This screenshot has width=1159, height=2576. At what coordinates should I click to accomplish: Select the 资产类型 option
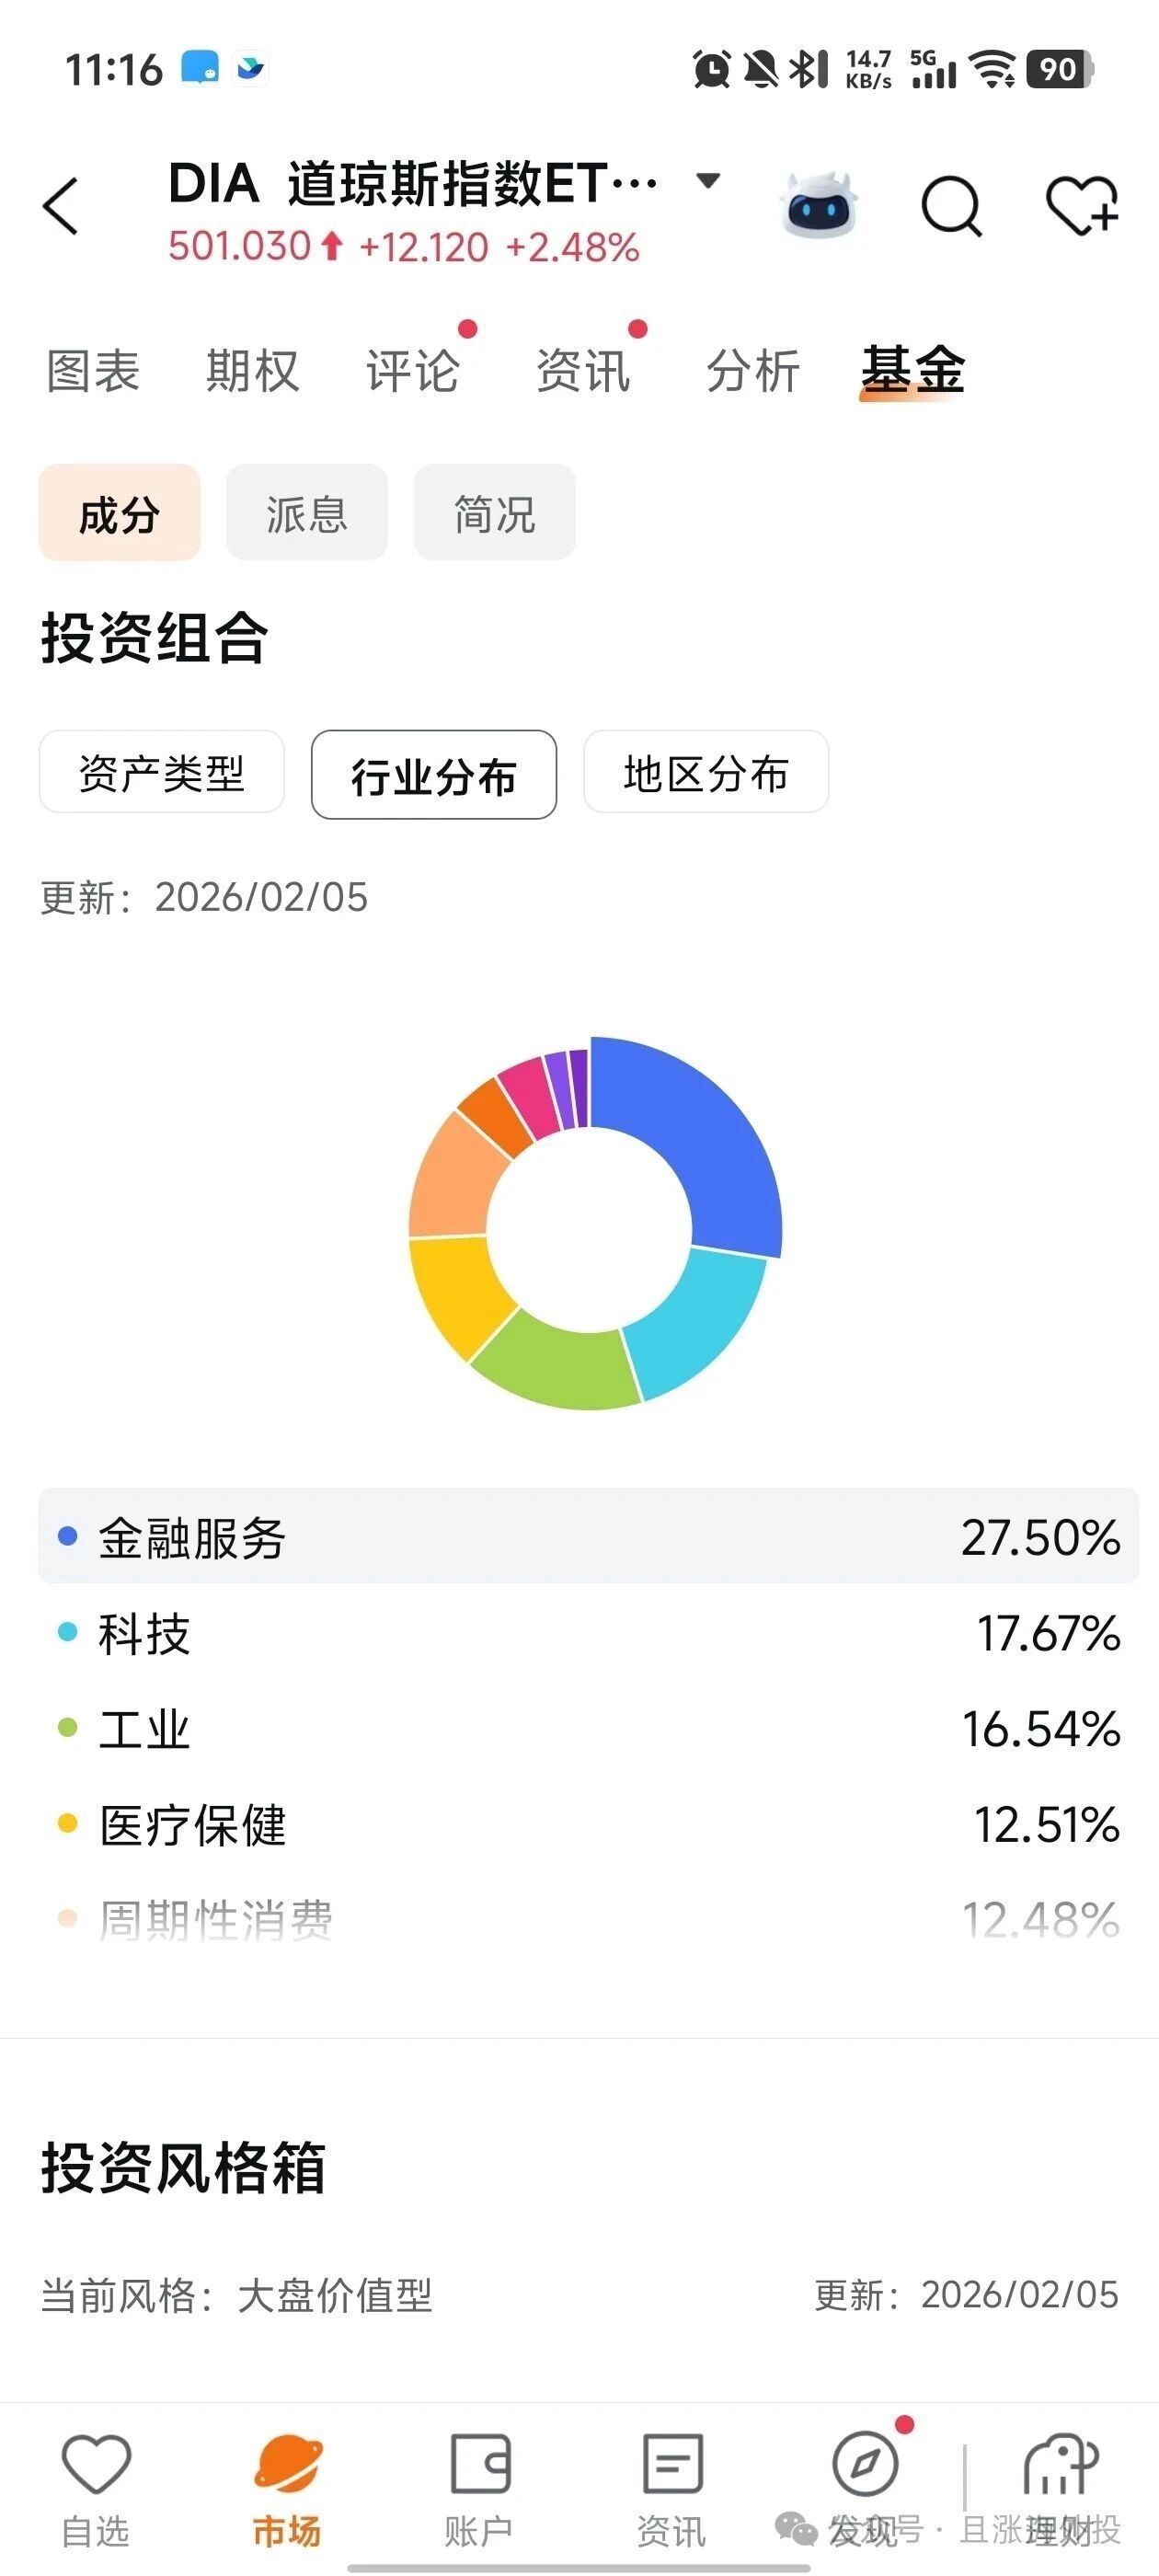point(162,773)
